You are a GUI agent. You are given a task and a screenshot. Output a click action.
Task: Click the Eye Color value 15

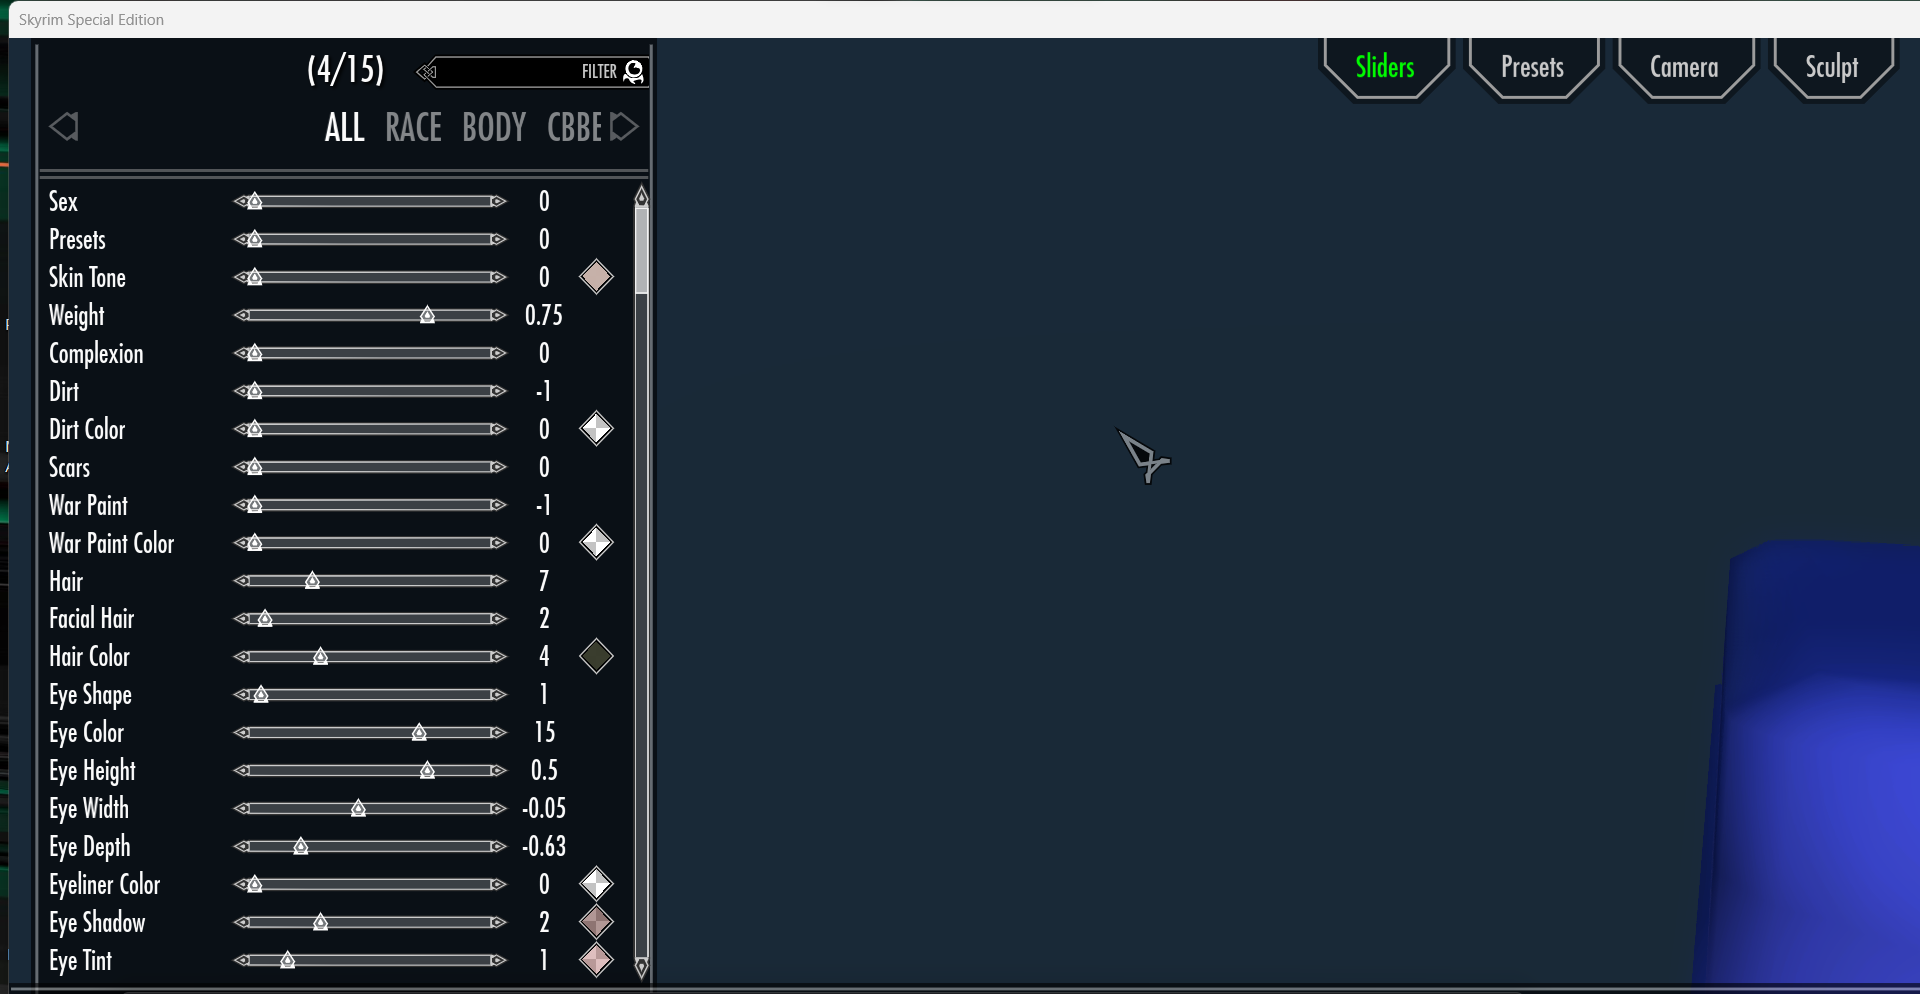click(x=544, y=733)
